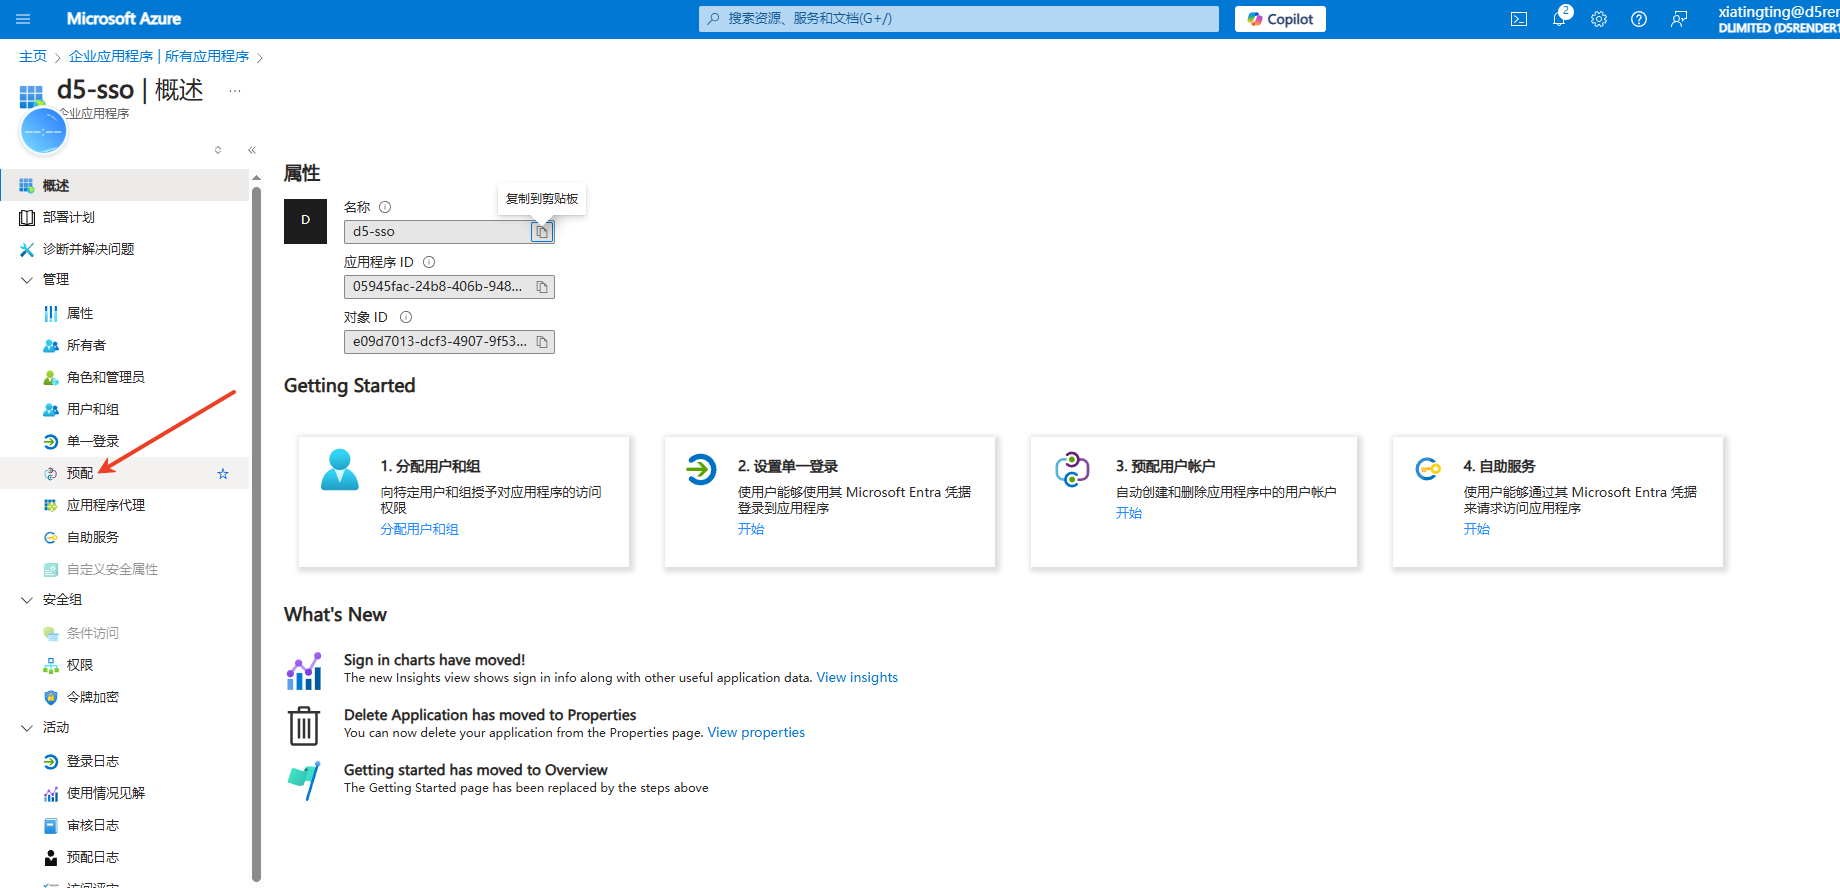Click the feedback icon in the top bar
This screenshot has width=1840, height=888.
[1679, 19]
